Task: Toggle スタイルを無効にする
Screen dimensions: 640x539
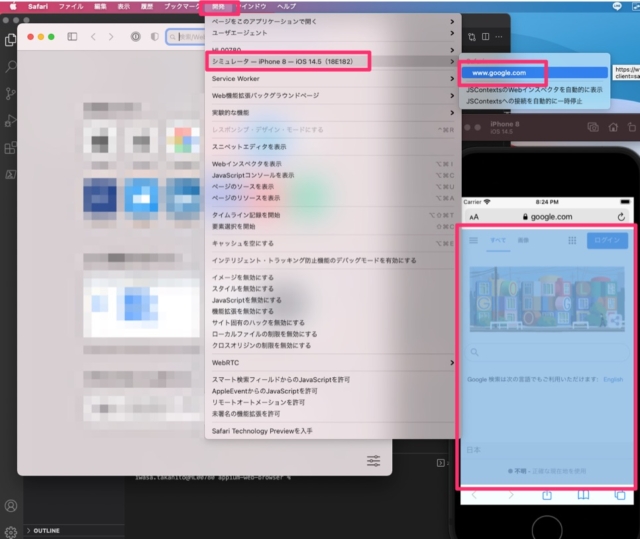Action: (332, 288)
